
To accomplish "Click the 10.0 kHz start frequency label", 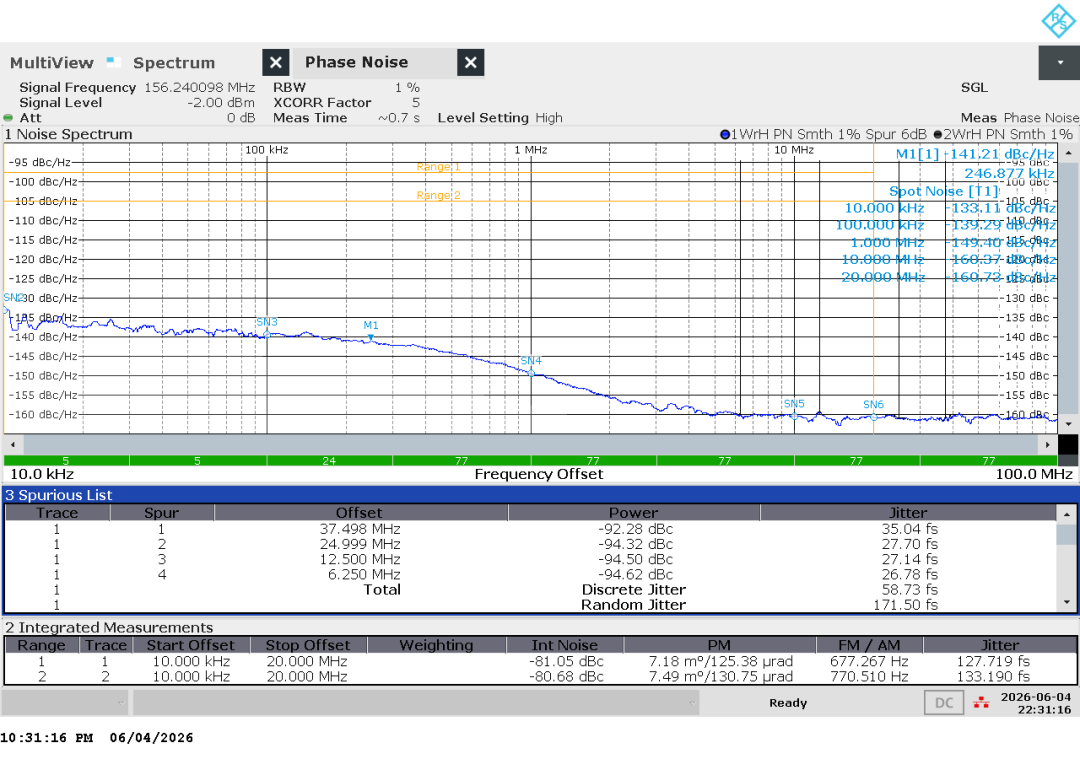I will [x=42, y=474].
